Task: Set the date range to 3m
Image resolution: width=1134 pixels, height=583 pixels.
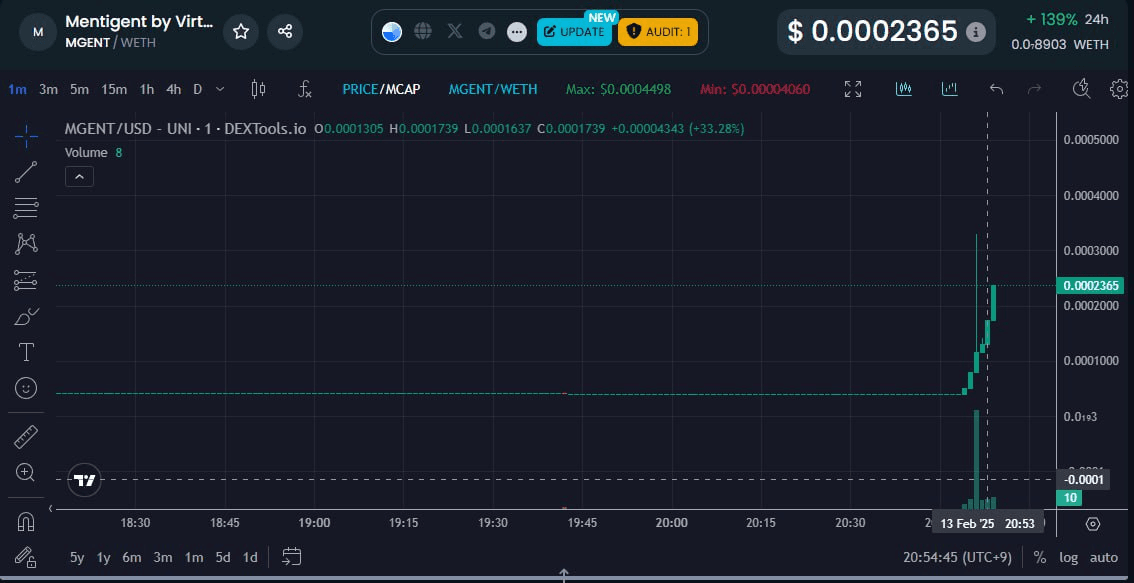Action: point(163,557)
